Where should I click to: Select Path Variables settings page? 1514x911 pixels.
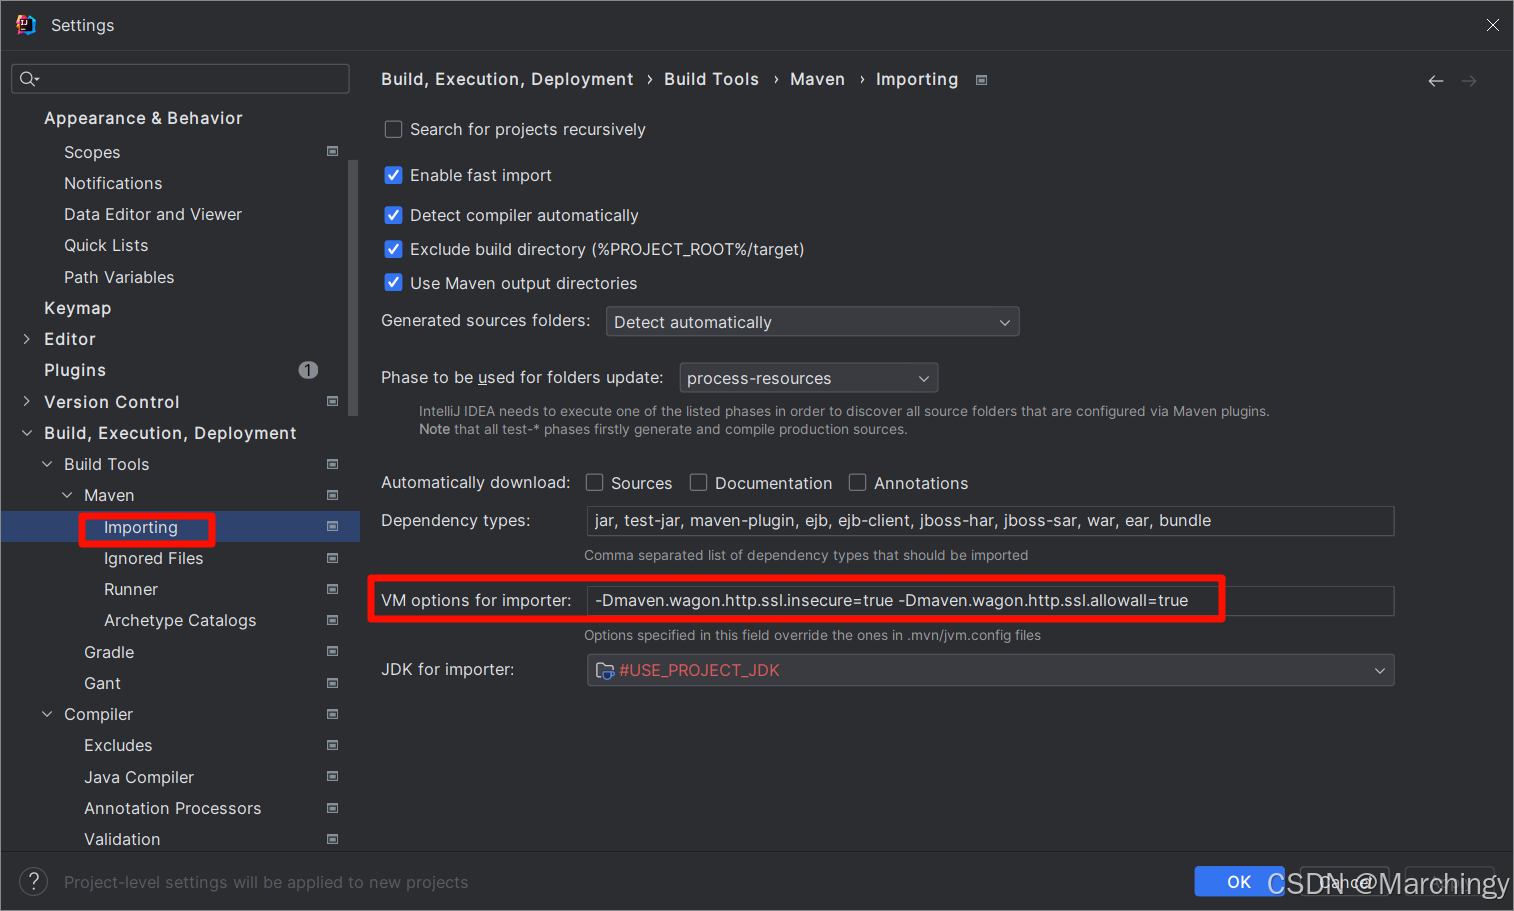tap(119, 277)
